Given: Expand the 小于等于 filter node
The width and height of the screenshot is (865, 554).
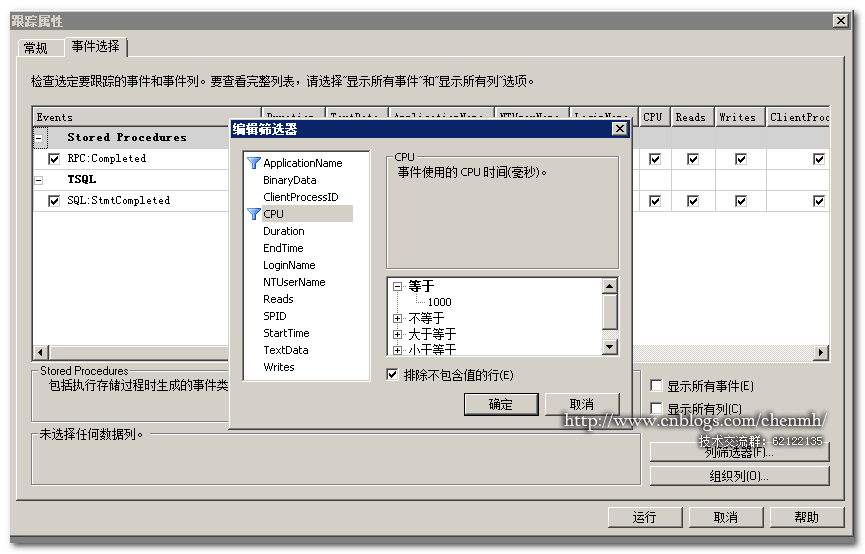Looking at the screenshot, I should coord(397,350).
